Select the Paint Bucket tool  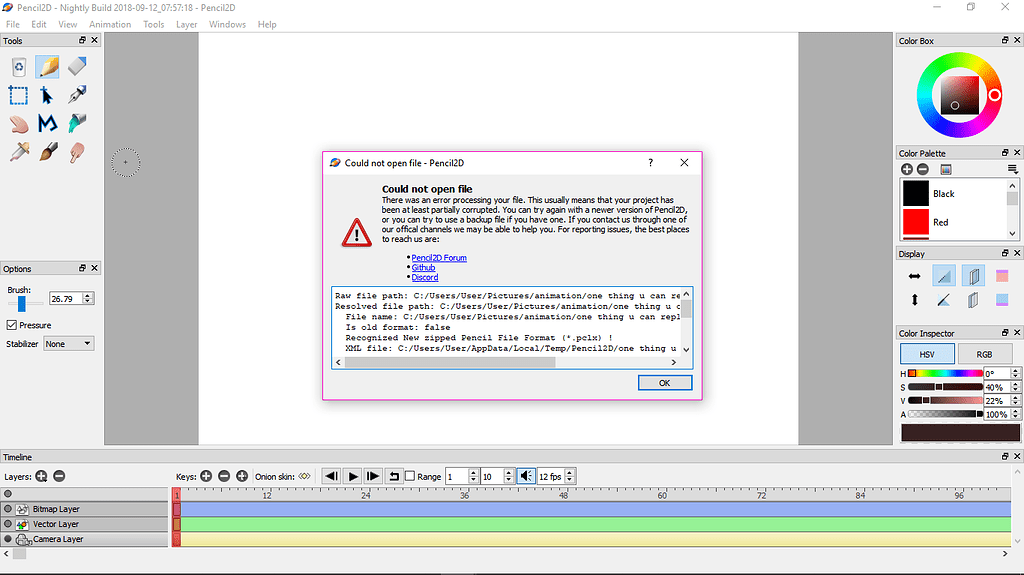click(x=77, y=123)
